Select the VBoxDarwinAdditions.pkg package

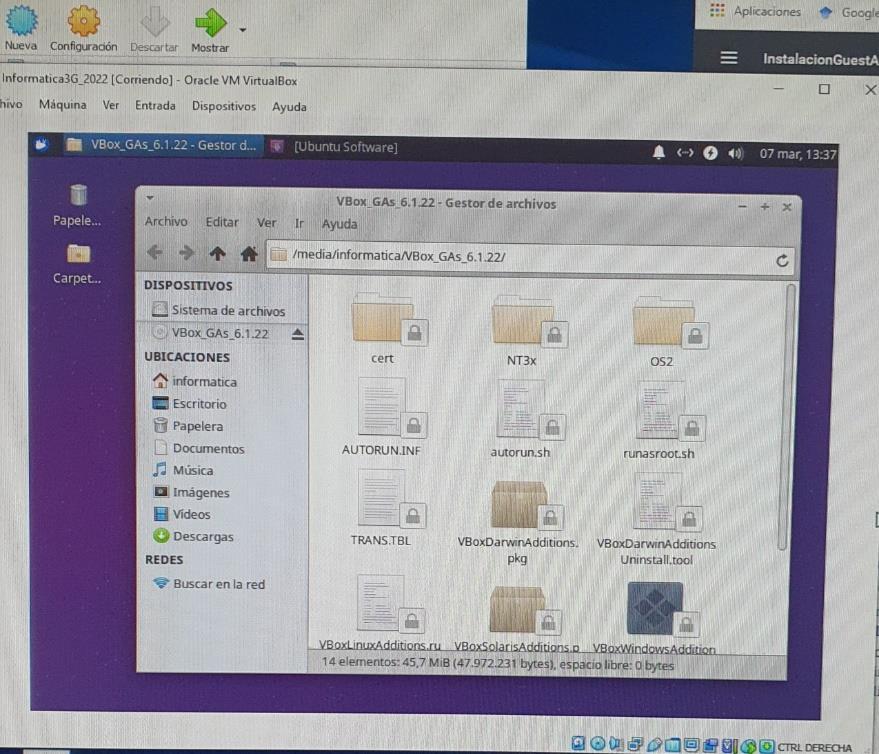(x=518, y=522)
